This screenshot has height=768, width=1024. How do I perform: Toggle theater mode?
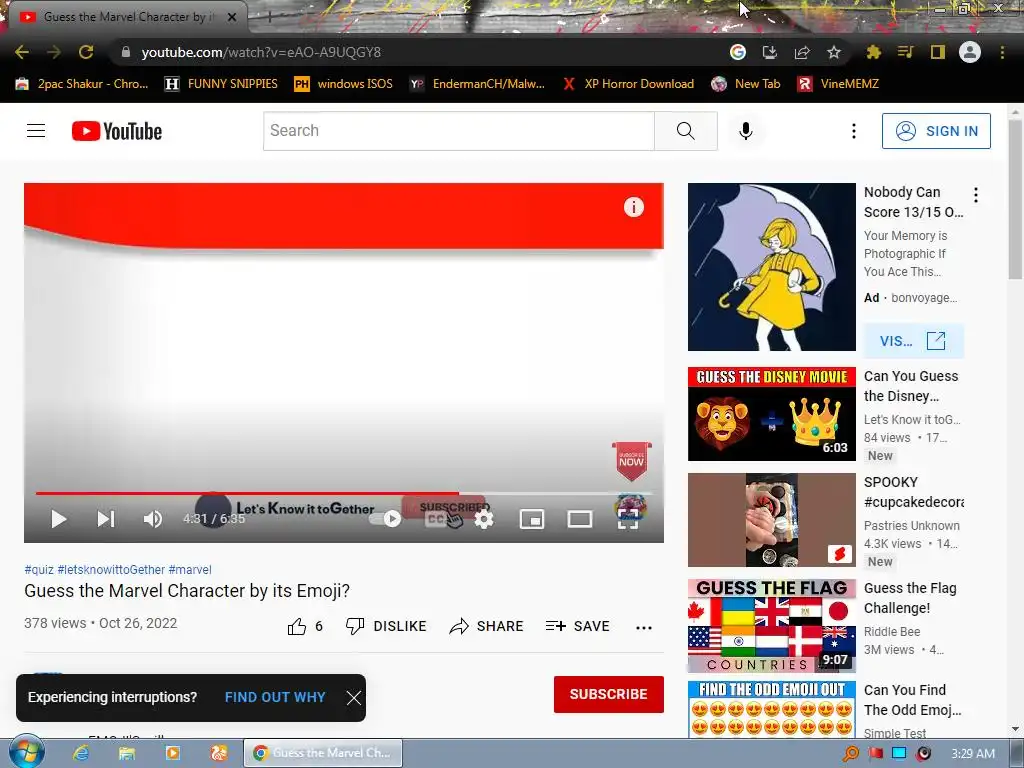tap(580, 519)
